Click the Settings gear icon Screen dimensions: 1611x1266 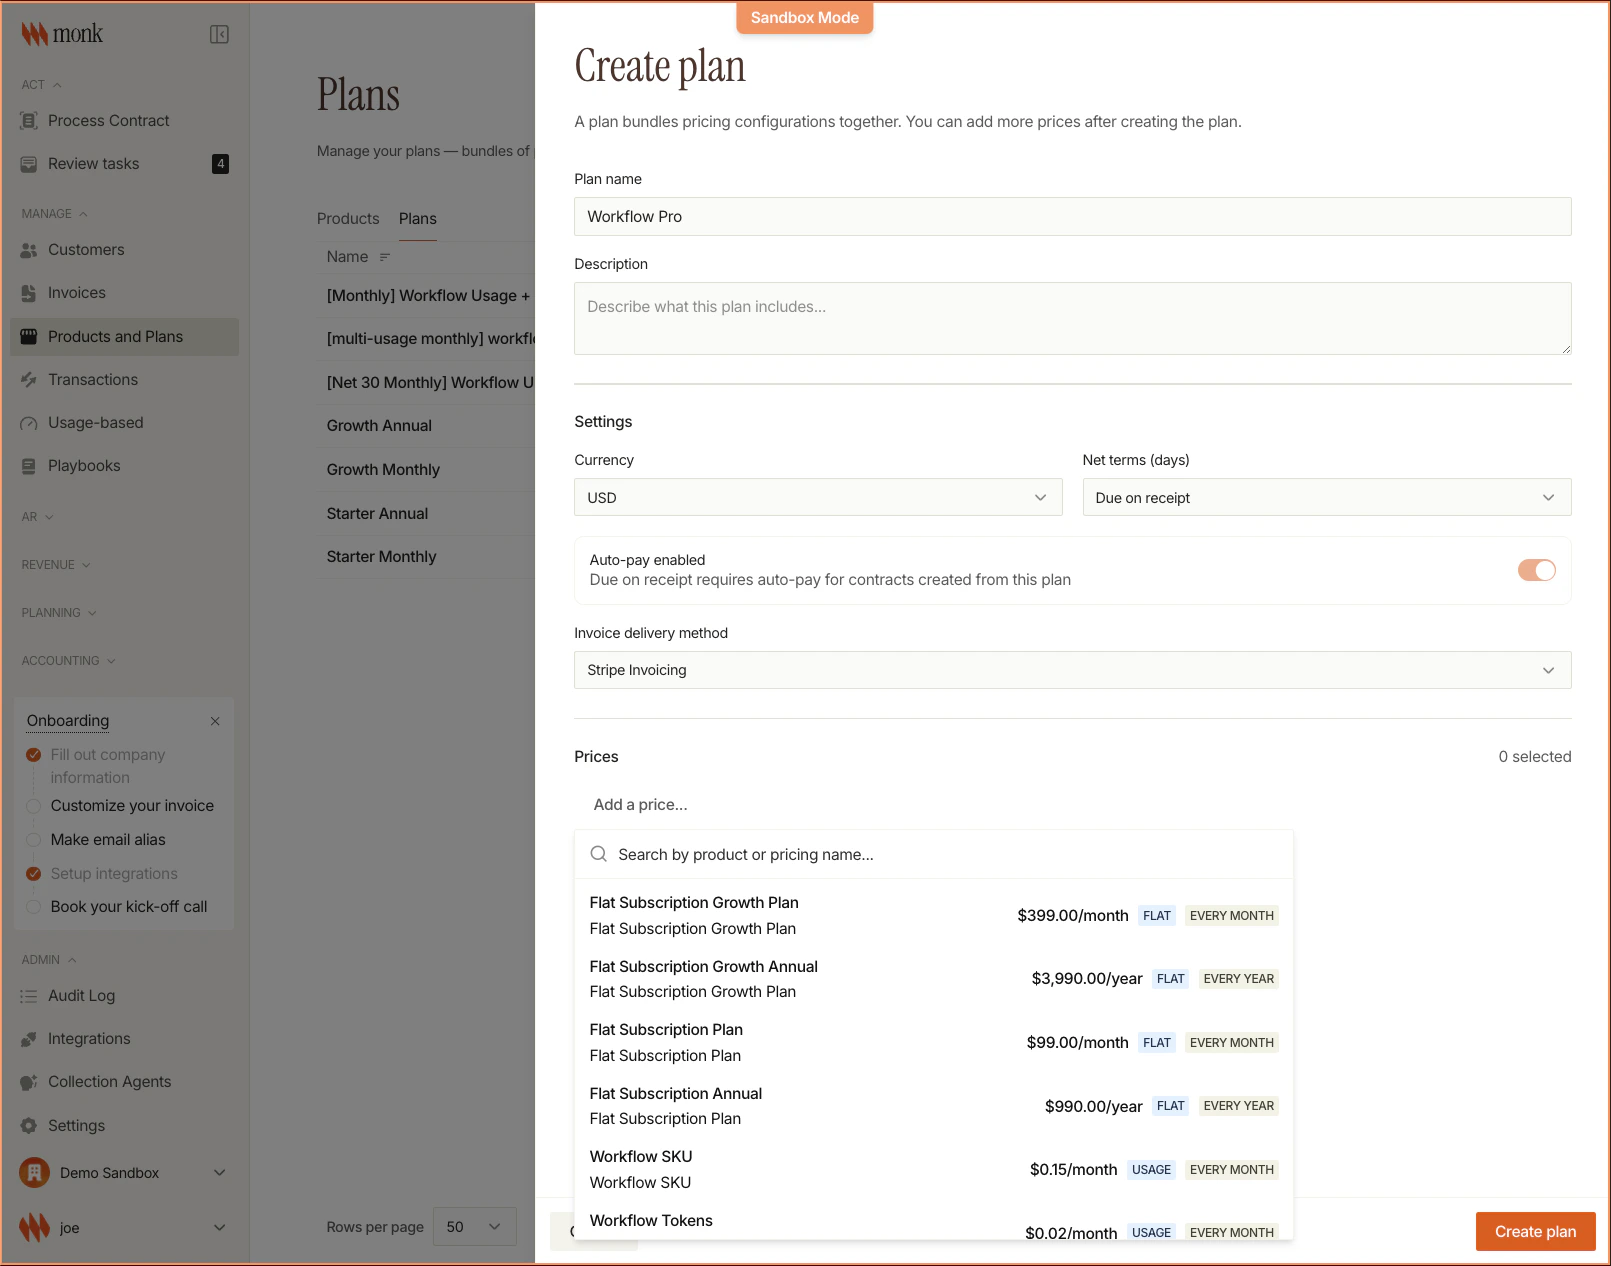29,1126
